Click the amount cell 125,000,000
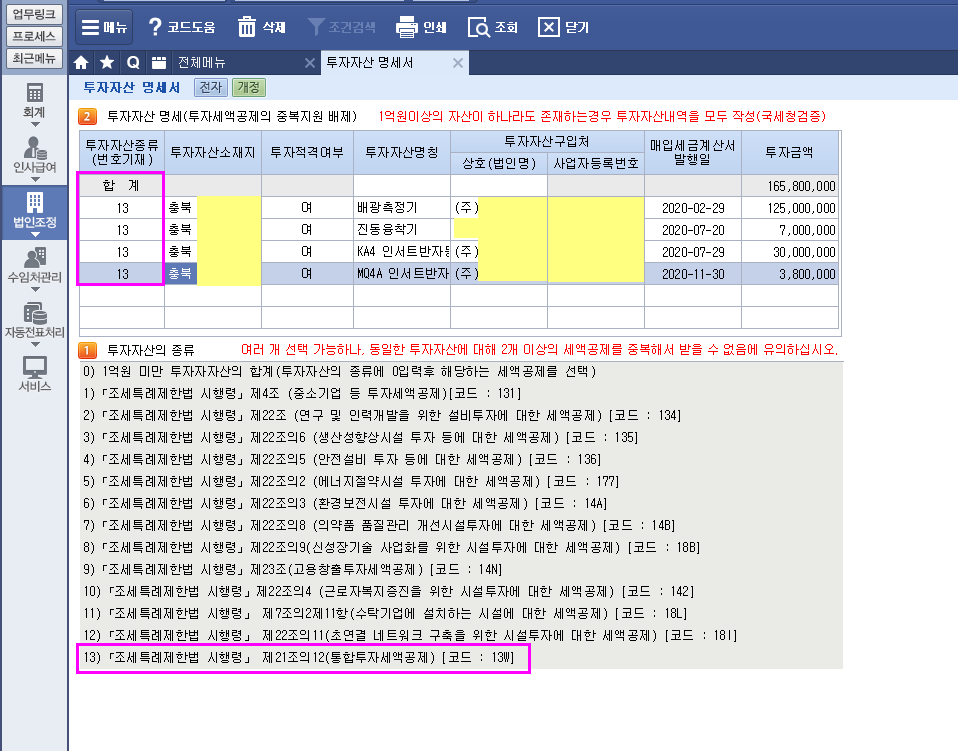This screenshot has width=958, height=751. coord(789,208)
